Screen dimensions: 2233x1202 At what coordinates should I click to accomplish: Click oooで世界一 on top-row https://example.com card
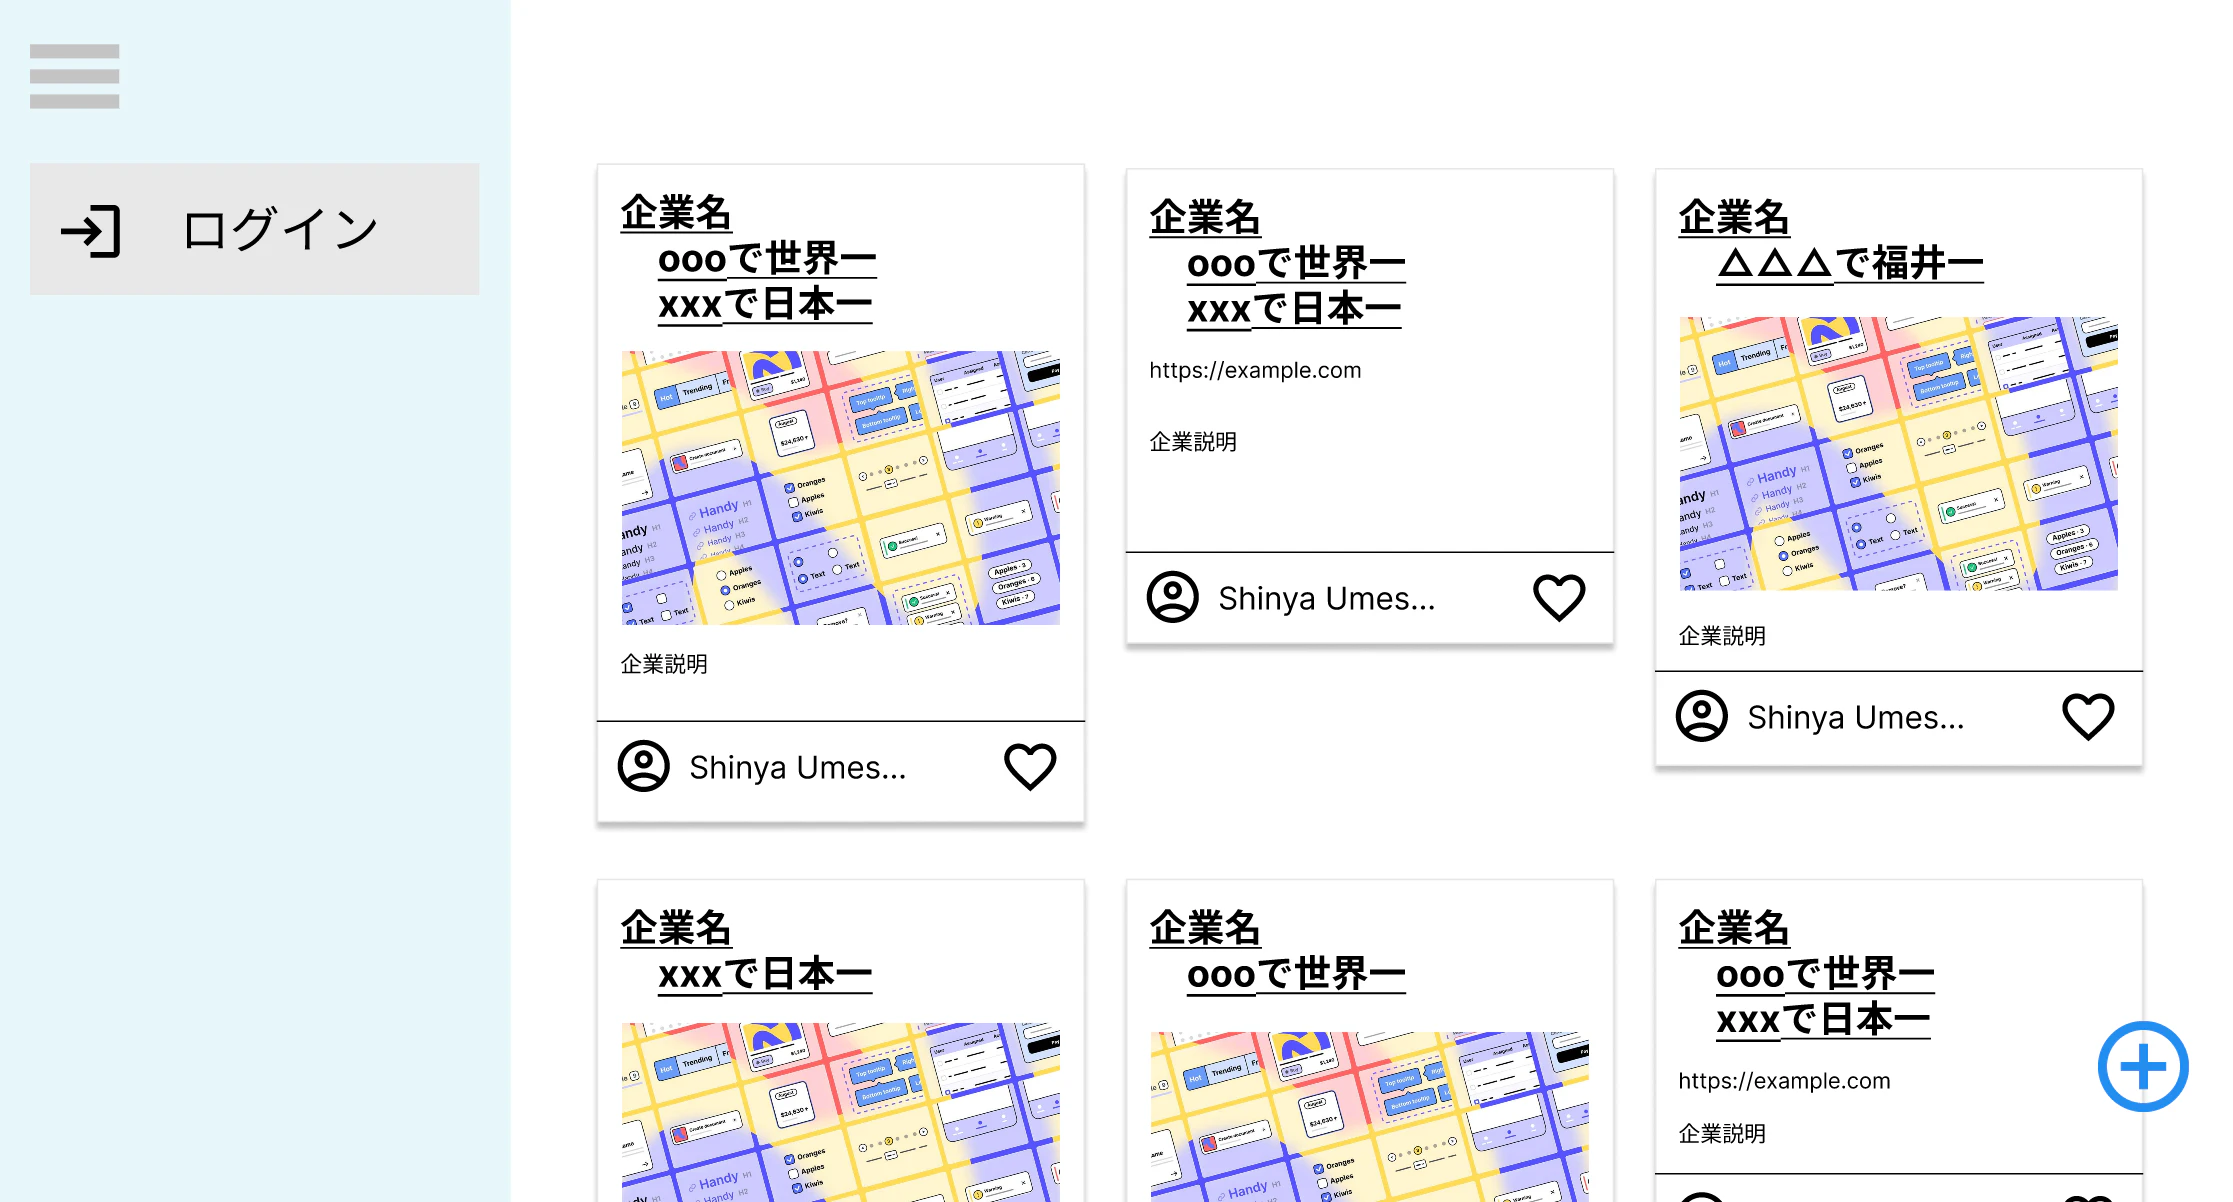[1296, 264]
